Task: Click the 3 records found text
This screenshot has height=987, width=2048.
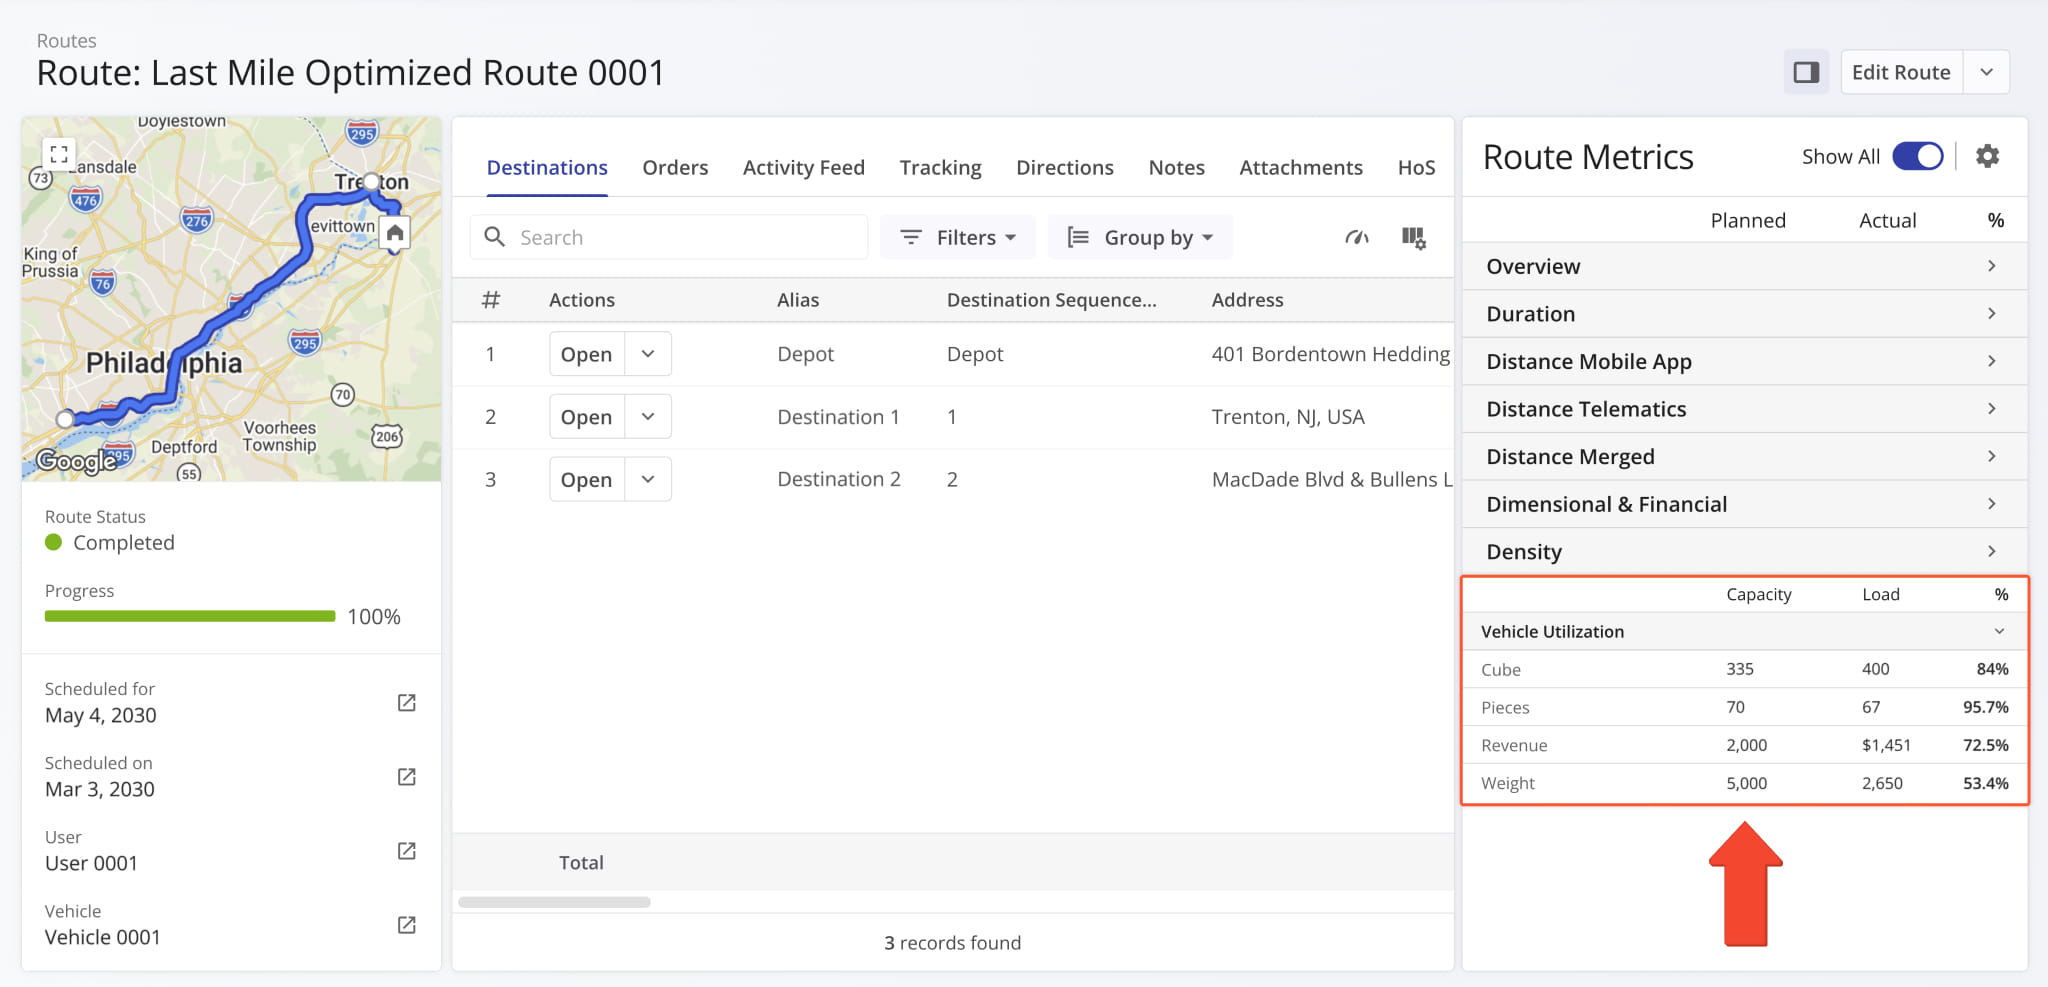Action: 952,942
